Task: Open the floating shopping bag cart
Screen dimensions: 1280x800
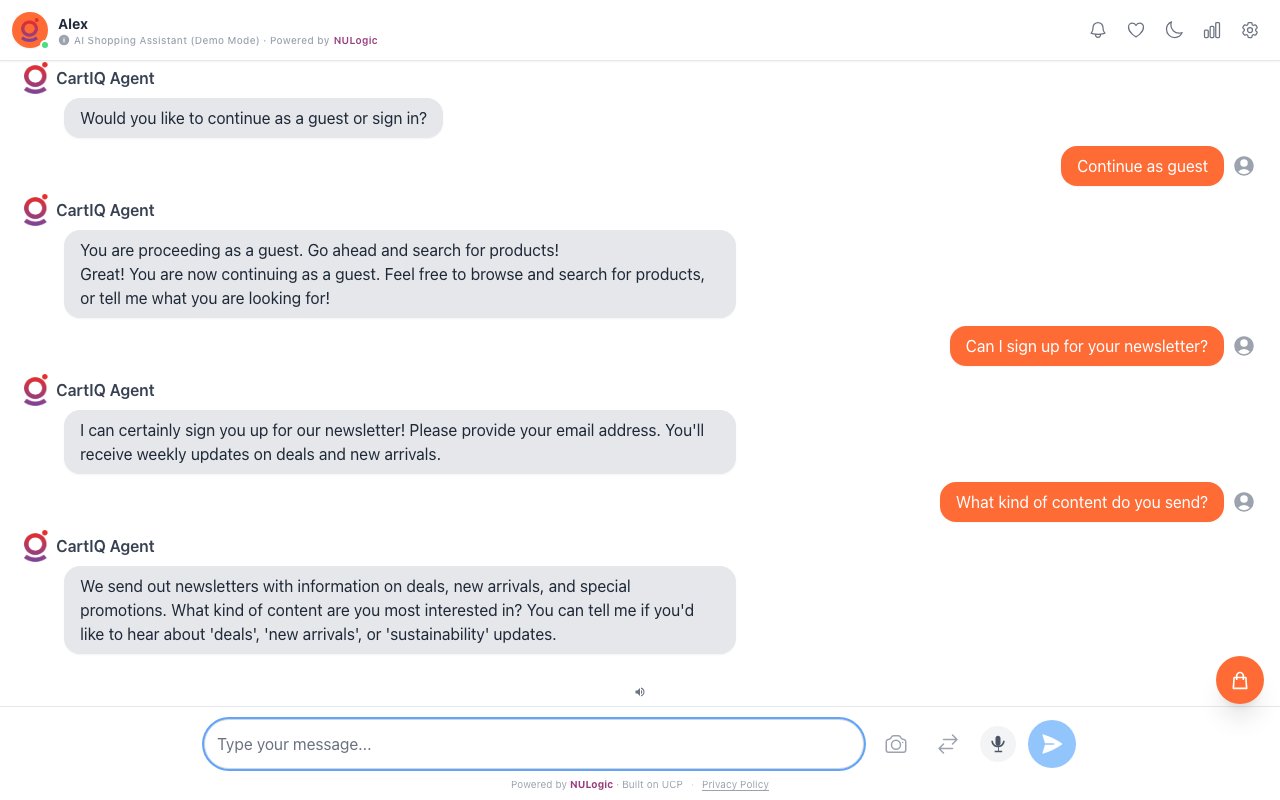Action: (x=1240, y=680)
